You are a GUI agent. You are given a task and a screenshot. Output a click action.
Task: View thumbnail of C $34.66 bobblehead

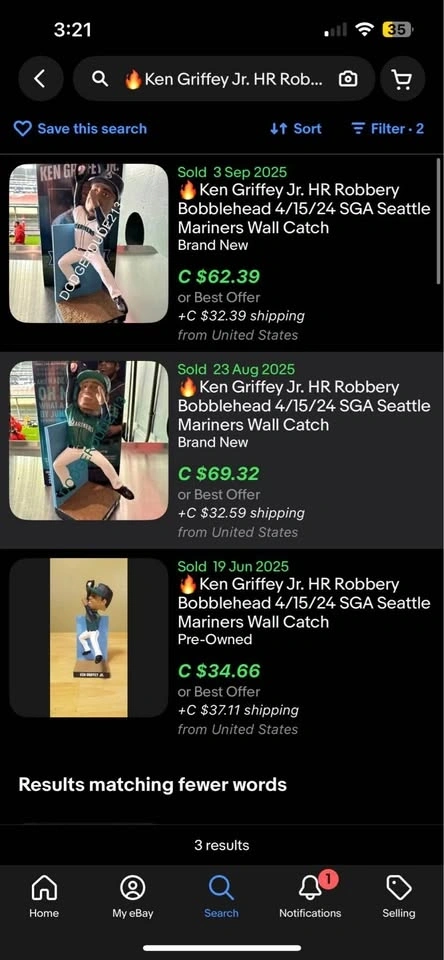tap(89, 637)
